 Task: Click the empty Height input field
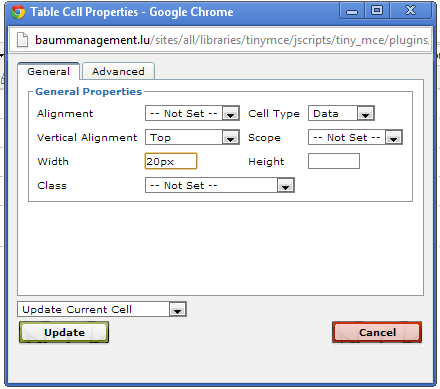(334, 161)
